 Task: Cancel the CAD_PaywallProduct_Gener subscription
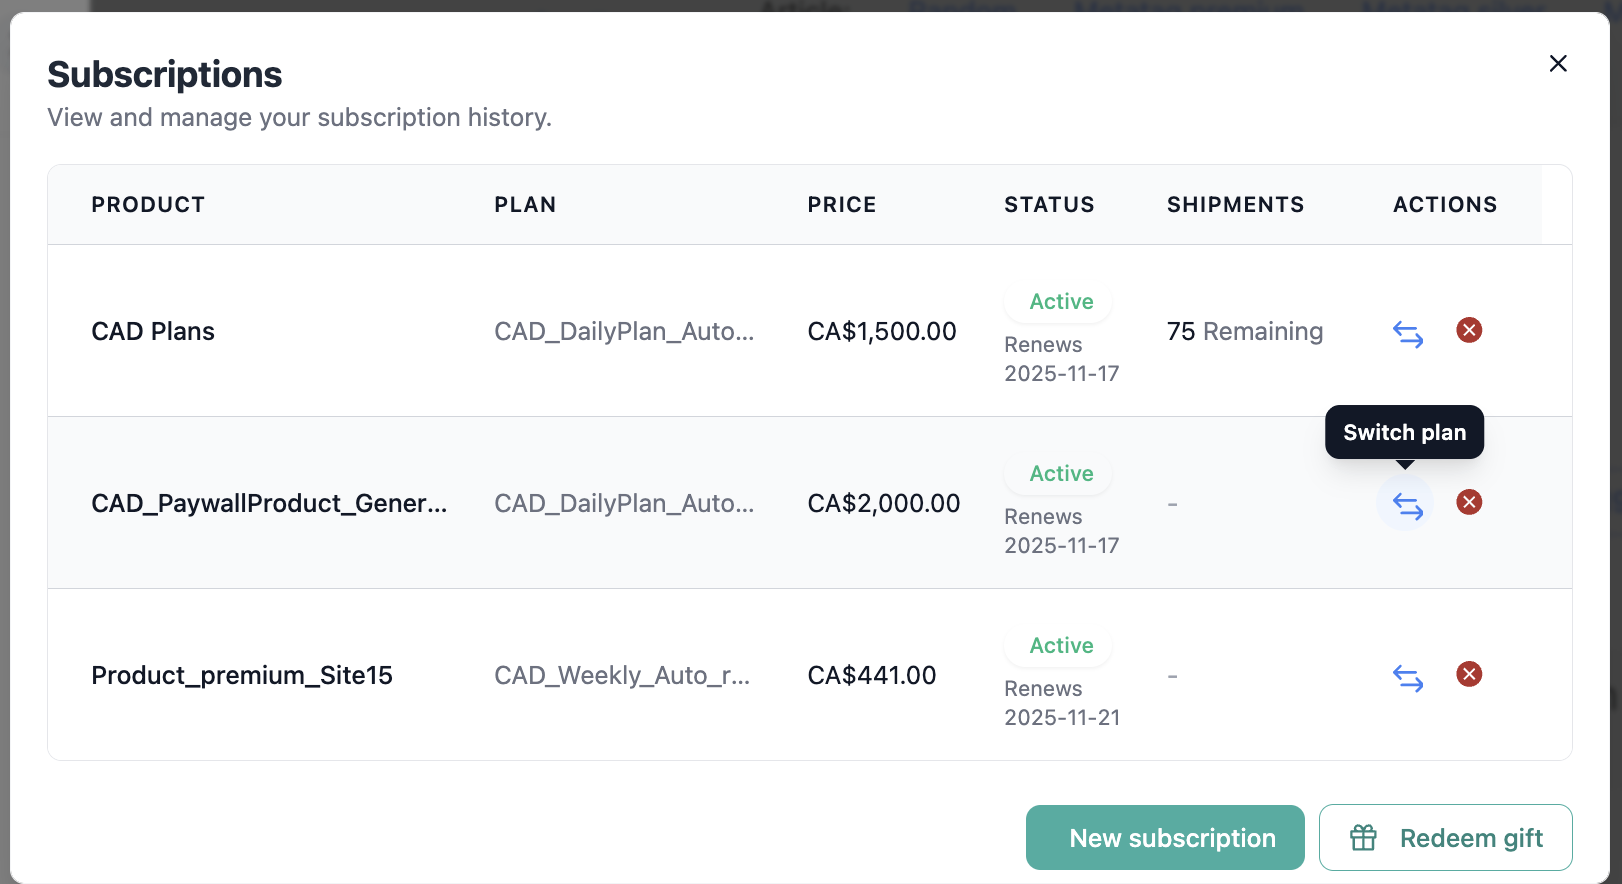(x=1468, y=502)
